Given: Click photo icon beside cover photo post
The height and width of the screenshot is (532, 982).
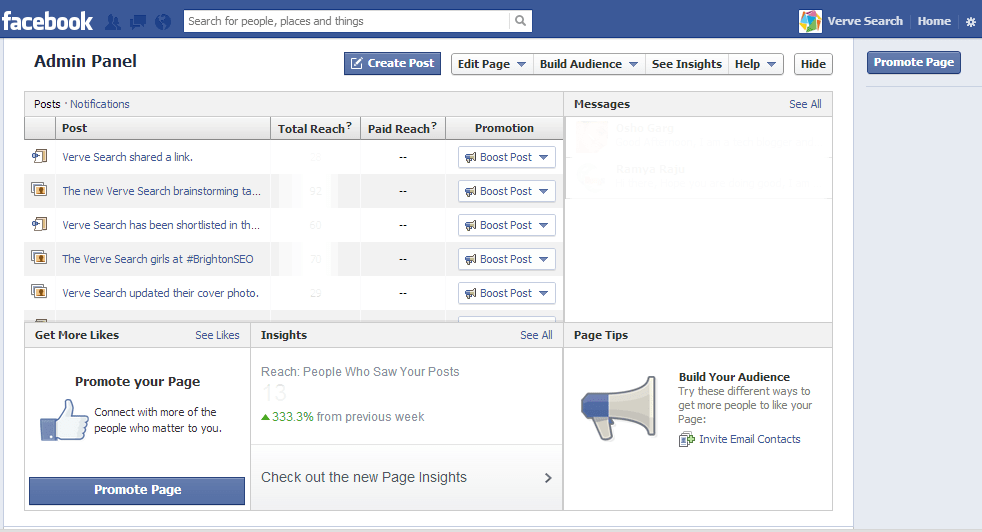Looking at the screenshot, I should (x=39, y=291).
